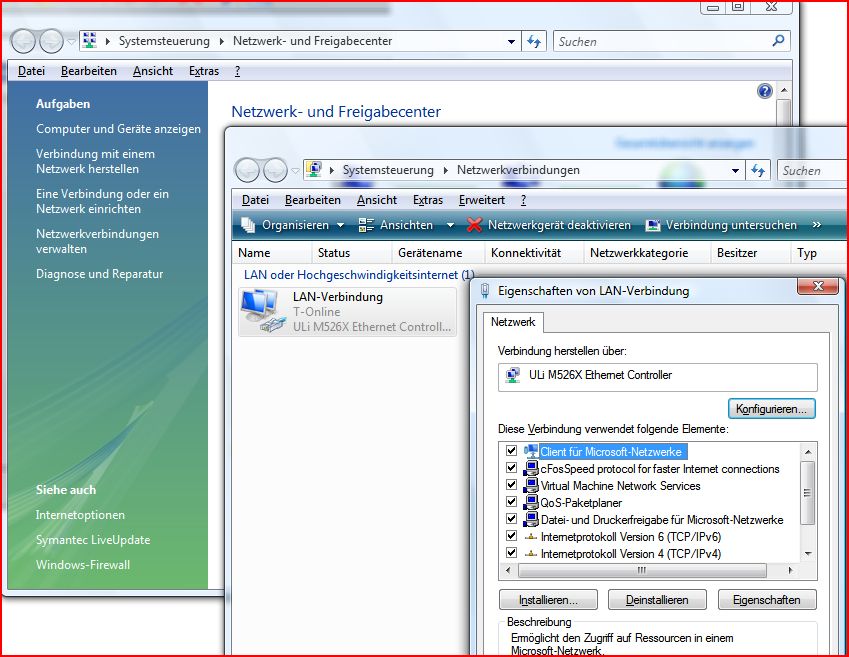Expand the Freigabecenter address bar dropdown

tap(511, 42)
